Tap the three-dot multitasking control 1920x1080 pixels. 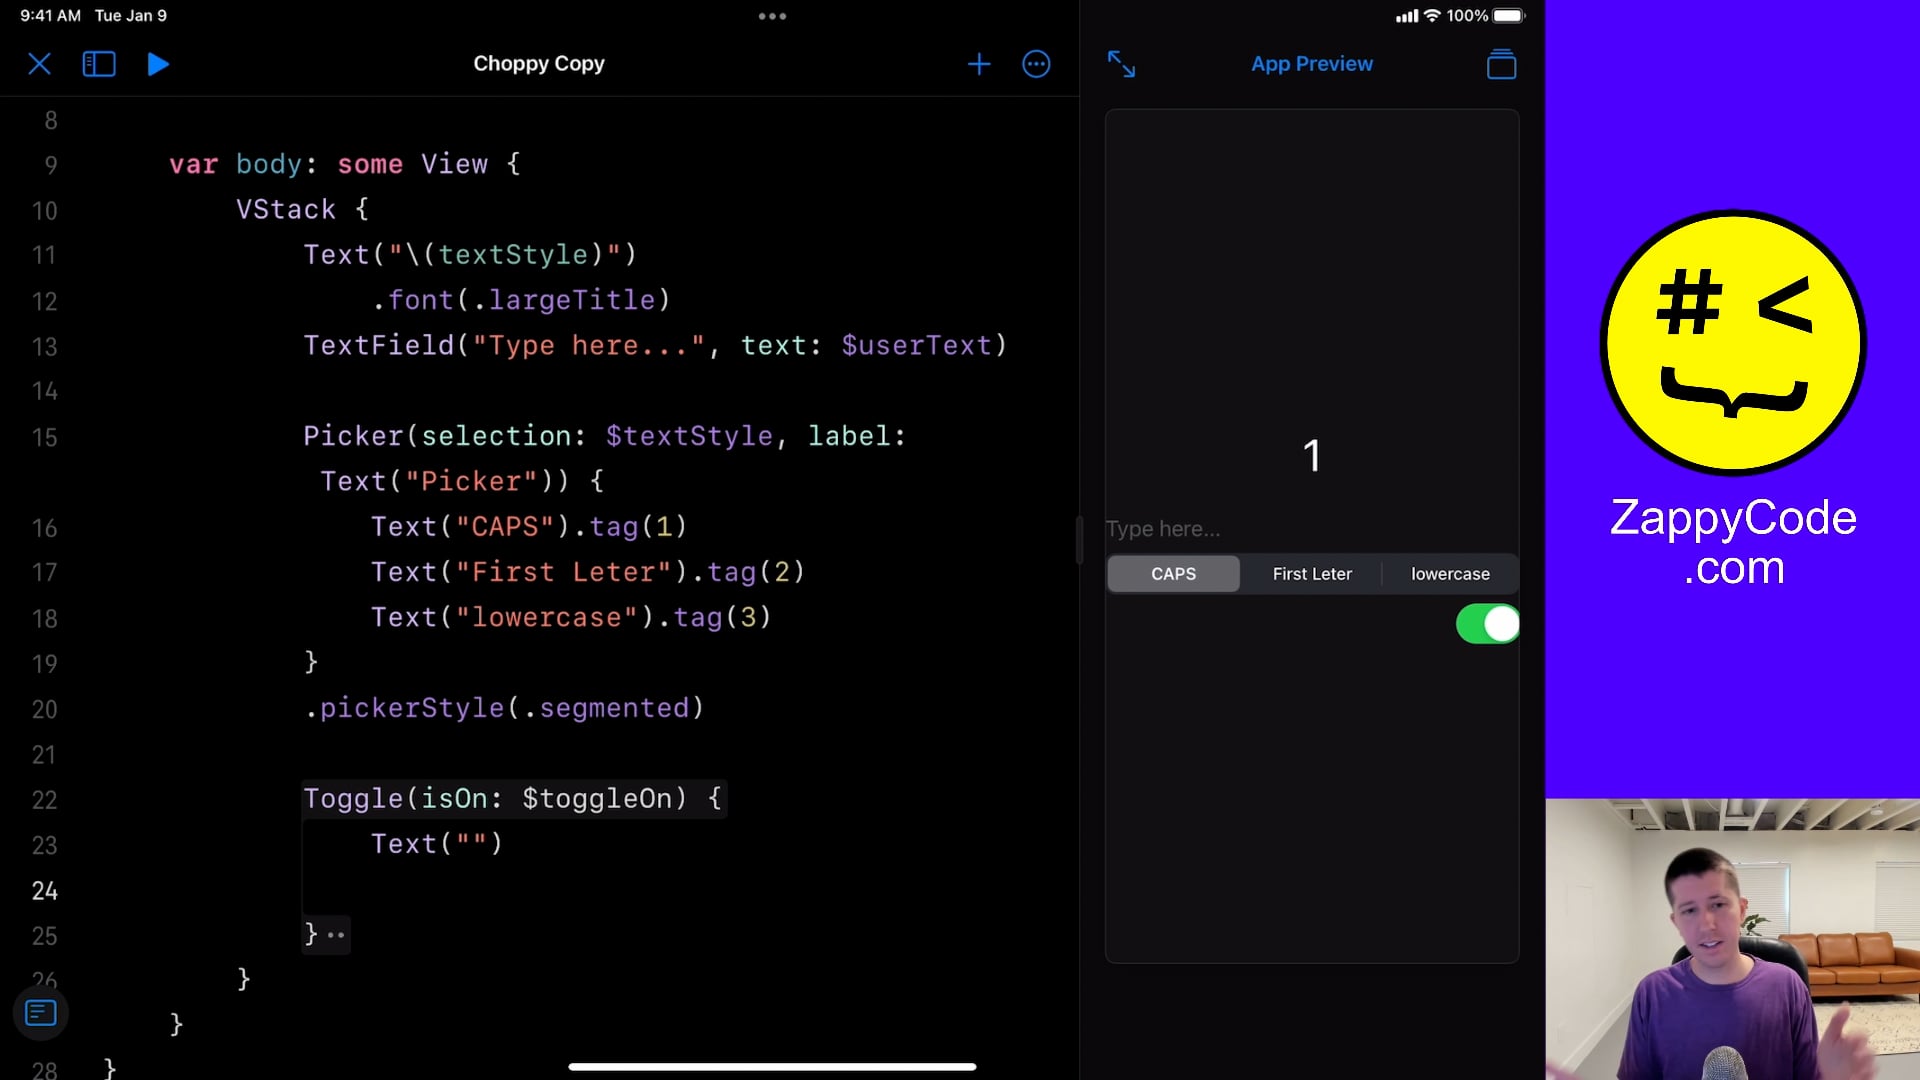pos(772,16)
